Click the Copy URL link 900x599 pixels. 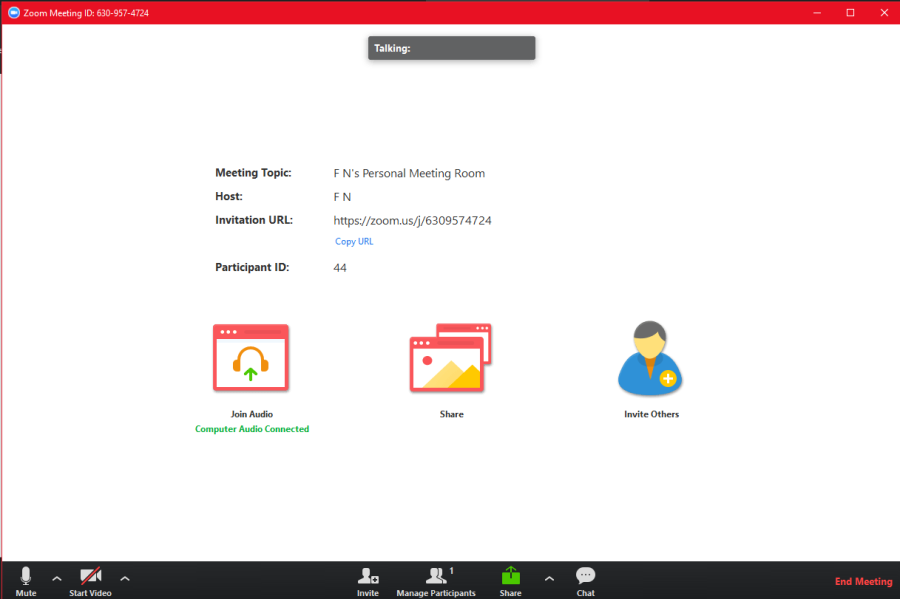[354, 242]
